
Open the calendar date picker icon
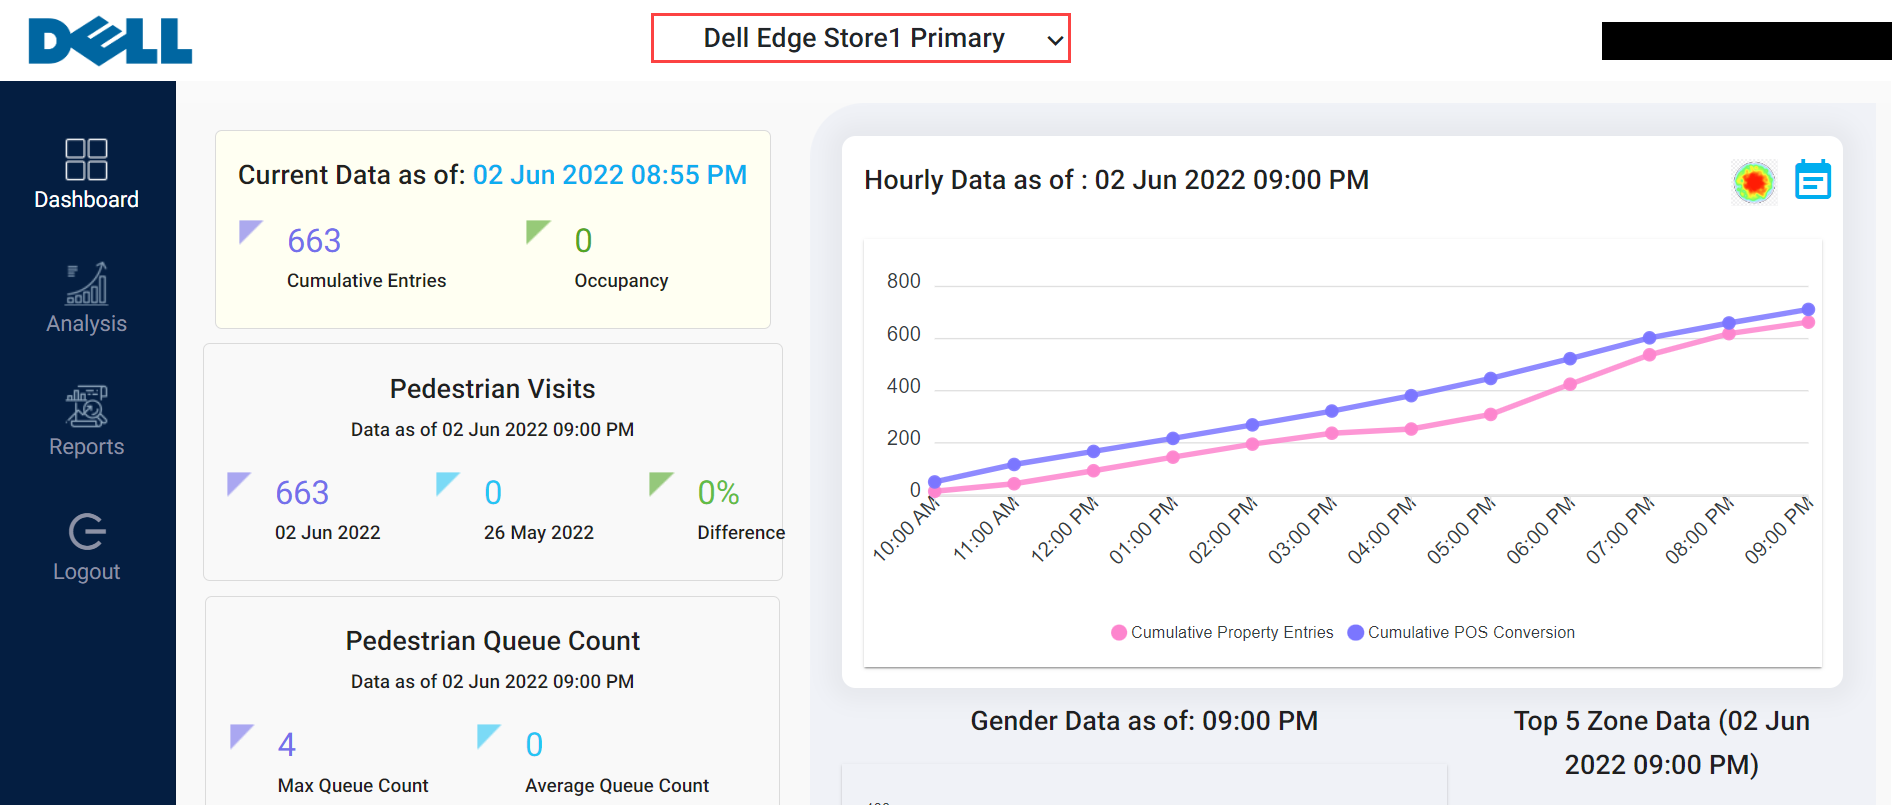1813,180
